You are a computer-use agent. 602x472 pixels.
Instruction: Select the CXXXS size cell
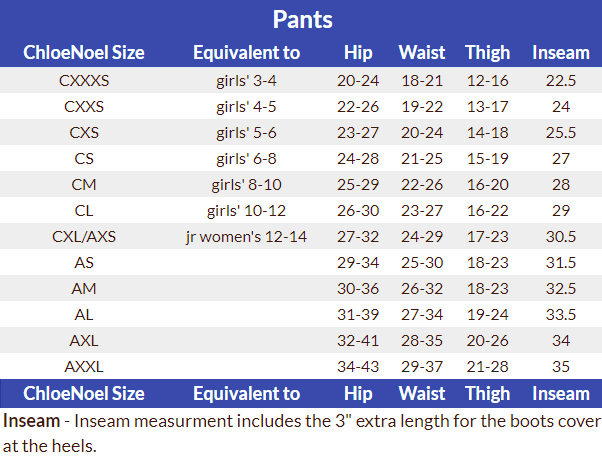click(x=84, y=81)
